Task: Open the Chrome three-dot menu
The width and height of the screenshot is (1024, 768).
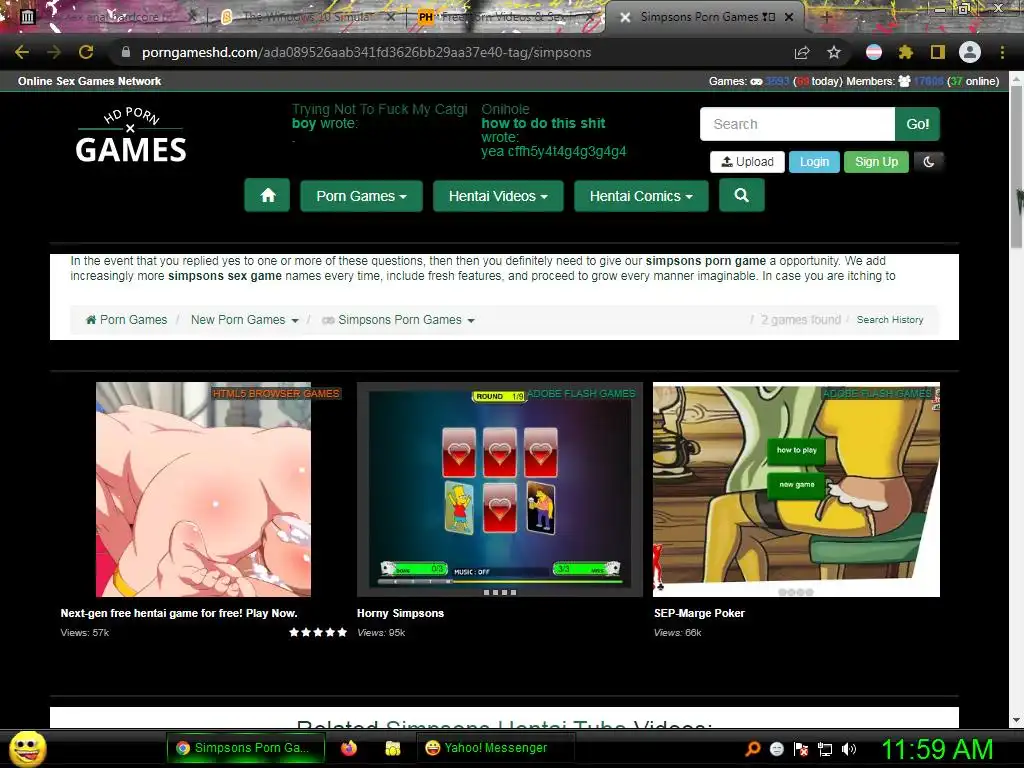Action: [1002, 52]
